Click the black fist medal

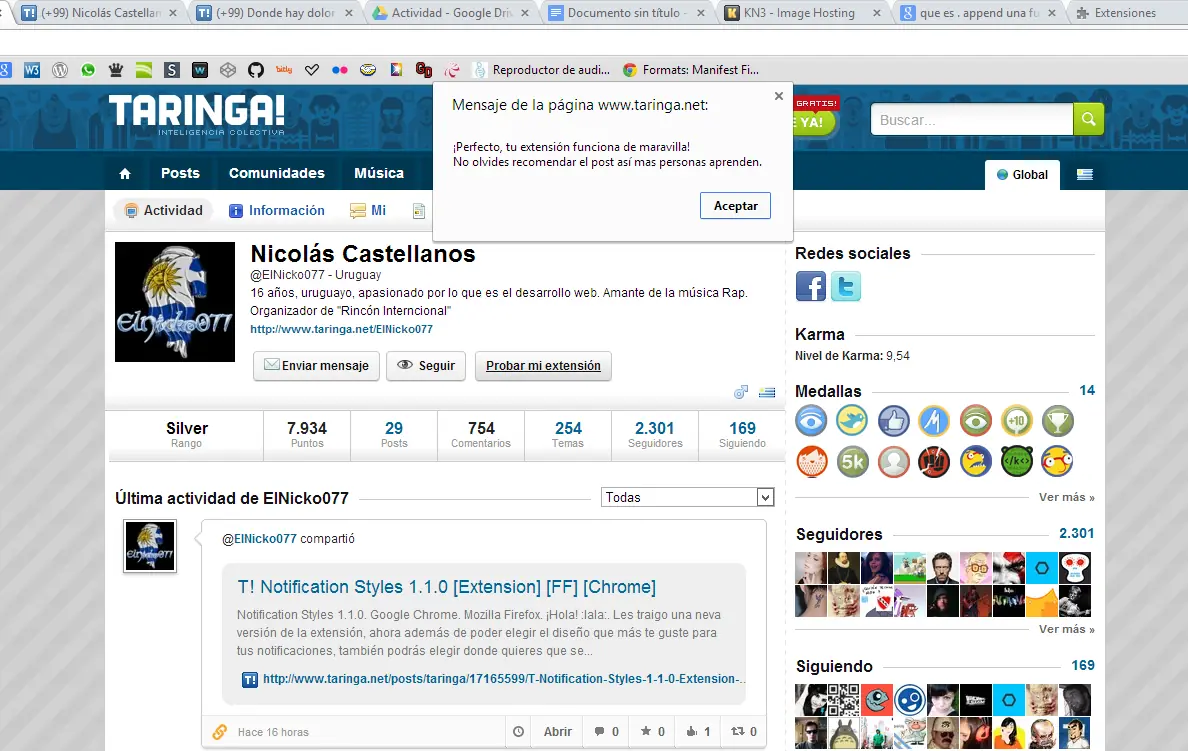pos(934,462)
